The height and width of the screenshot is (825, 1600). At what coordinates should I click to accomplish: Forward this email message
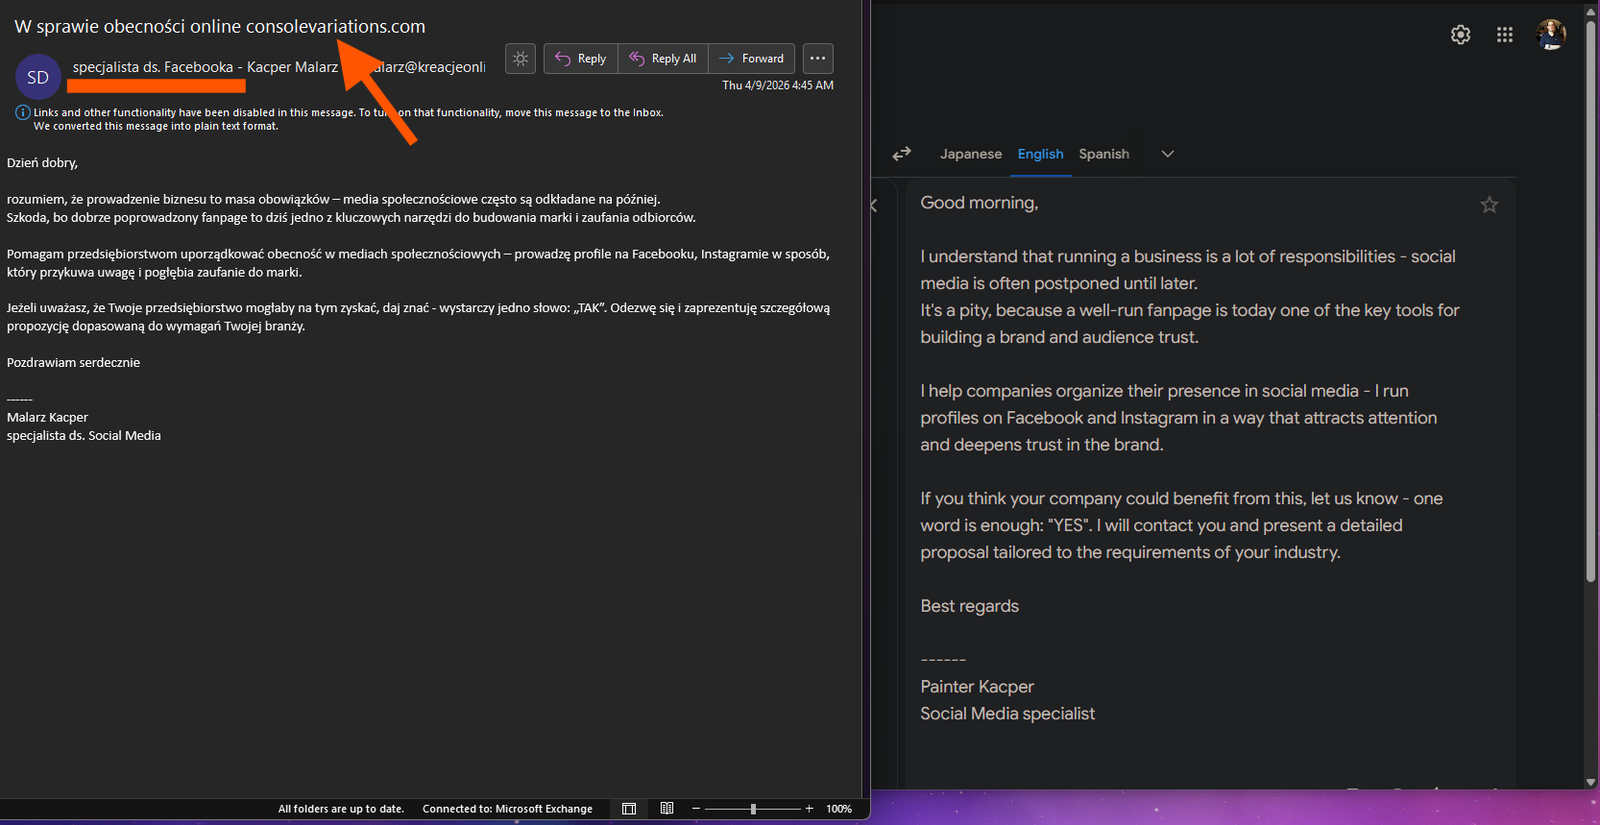point(752,59)
